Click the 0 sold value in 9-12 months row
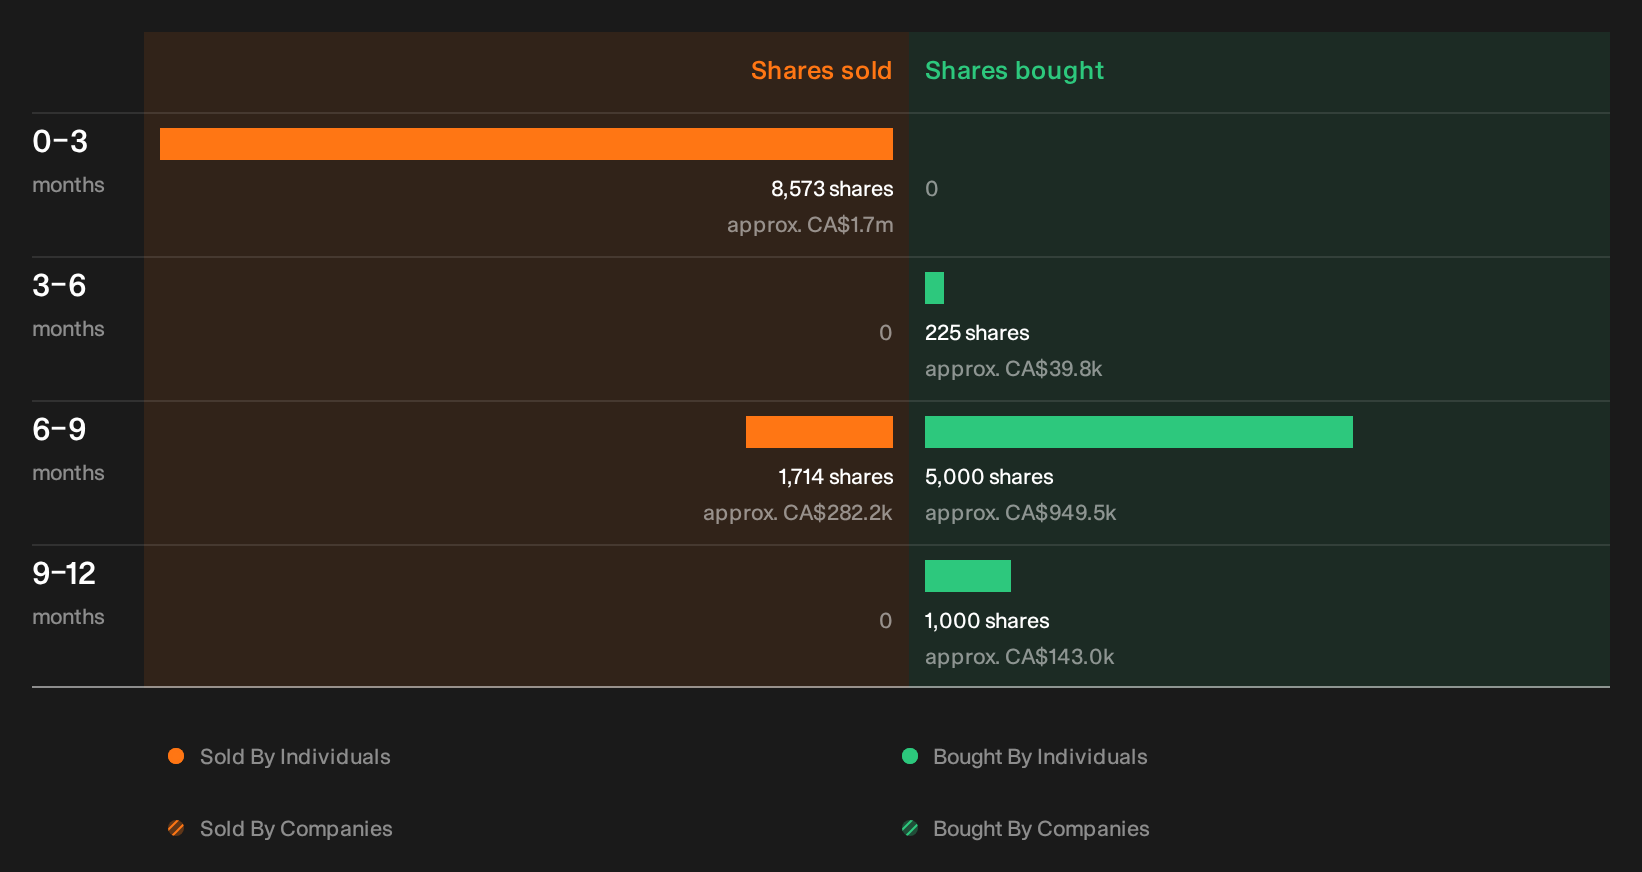This screenshot has height=872, width=1642. [886, 621]
